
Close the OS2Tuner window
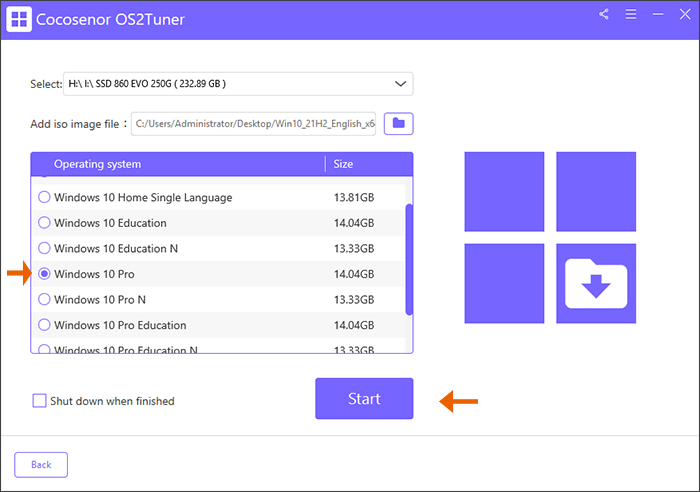tap(685, 14)
